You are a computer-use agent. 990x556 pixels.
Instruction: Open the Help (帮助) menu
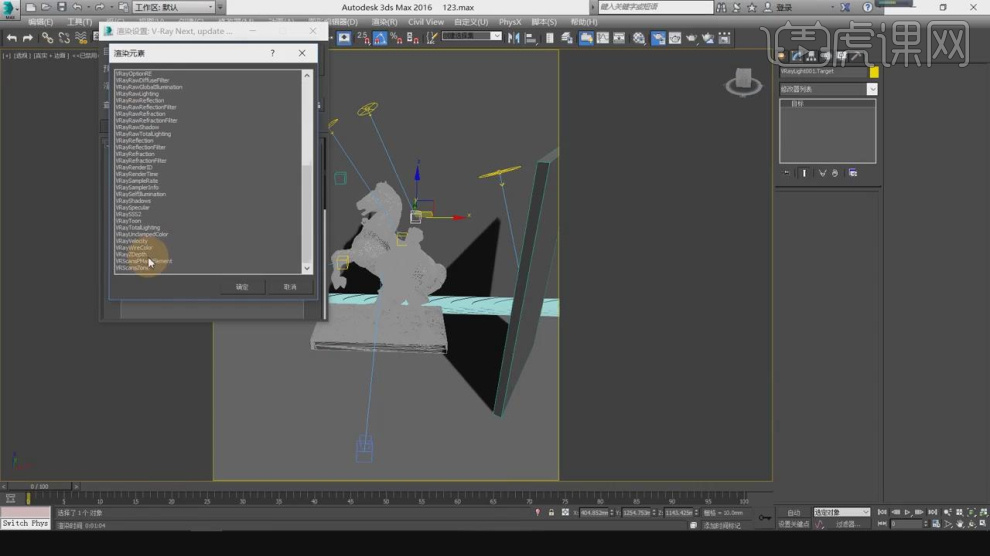(584, 22)
